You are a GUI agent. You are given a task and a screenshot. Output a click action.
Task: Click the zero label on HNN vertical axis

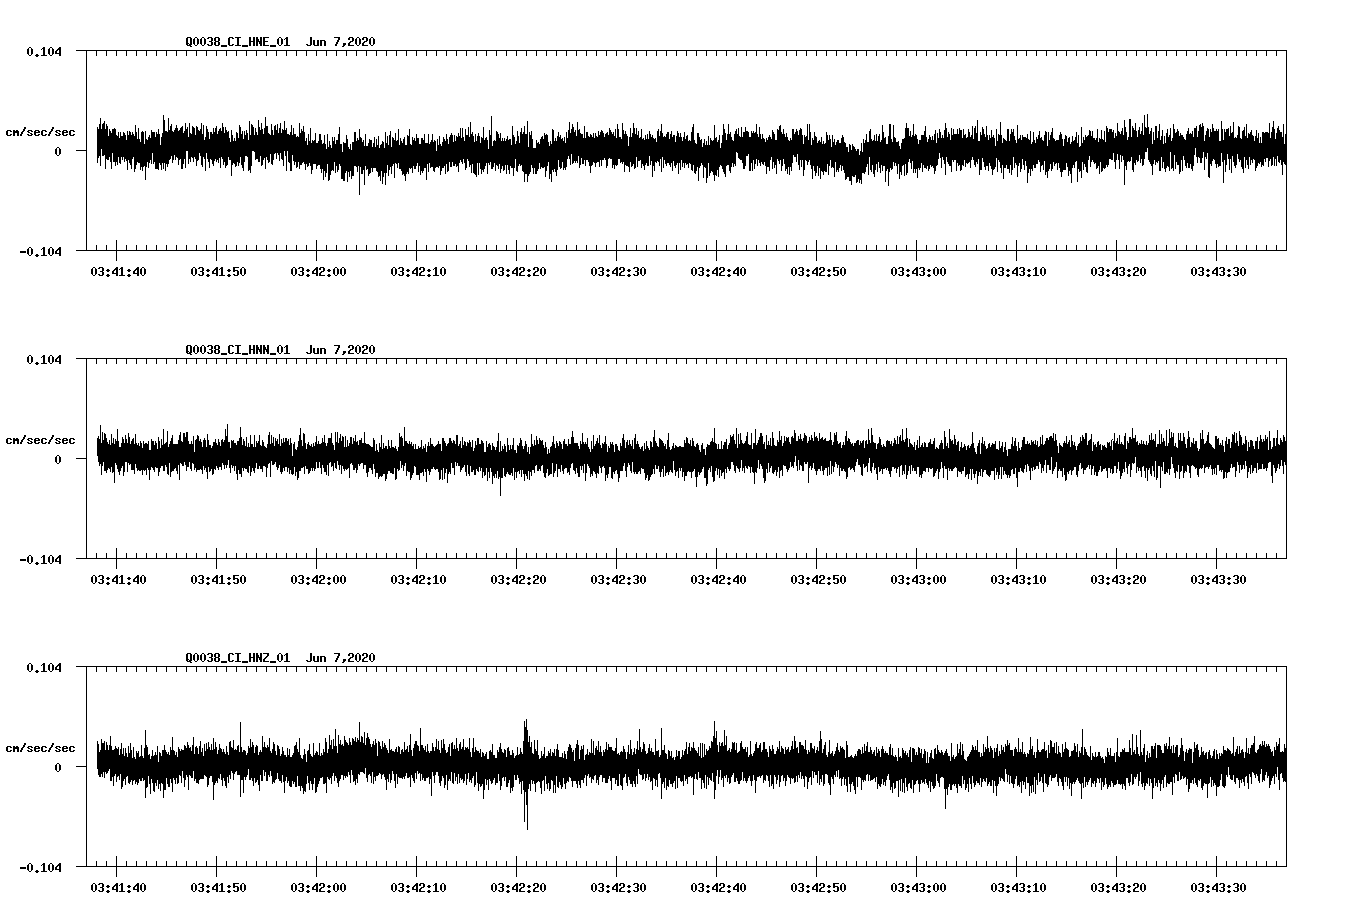58,459
